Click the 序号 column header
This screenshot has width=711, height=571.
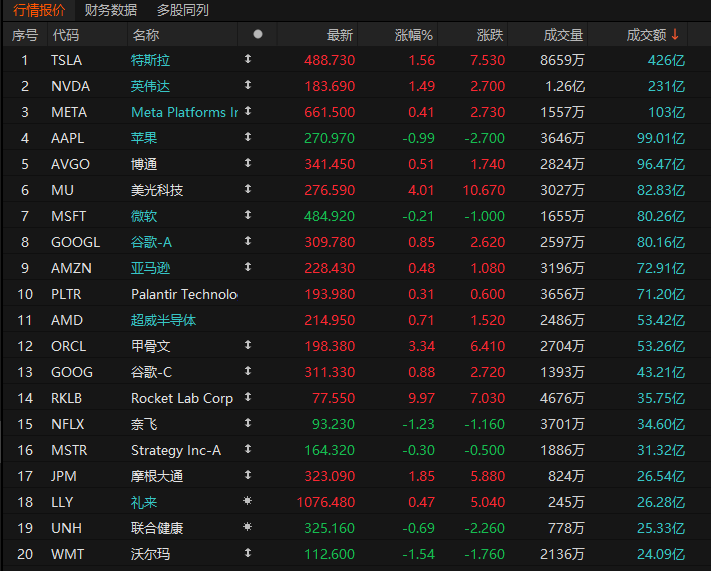(x=24, y=35)
